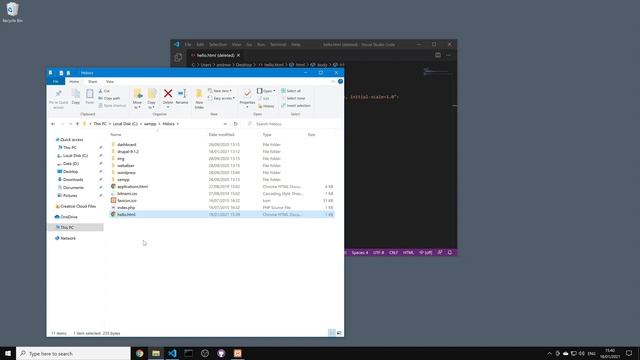Switch to large icons view in Explorer status bar
The image size is (640, 360).
point(339,333)
